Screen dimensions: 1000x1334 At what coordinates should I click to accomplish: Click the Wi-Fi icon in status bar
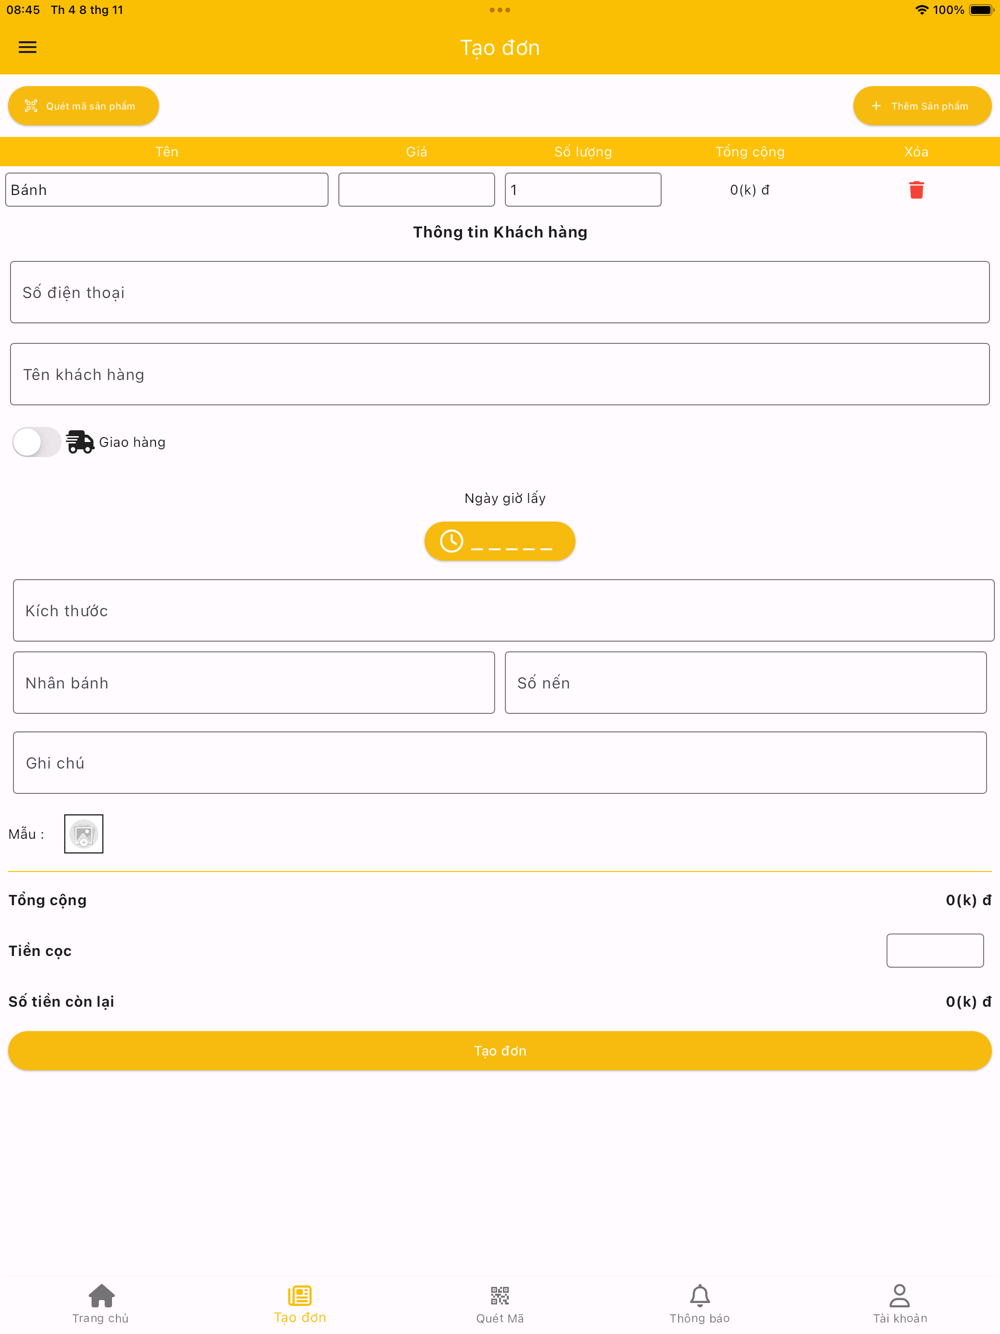click(921, 10)
